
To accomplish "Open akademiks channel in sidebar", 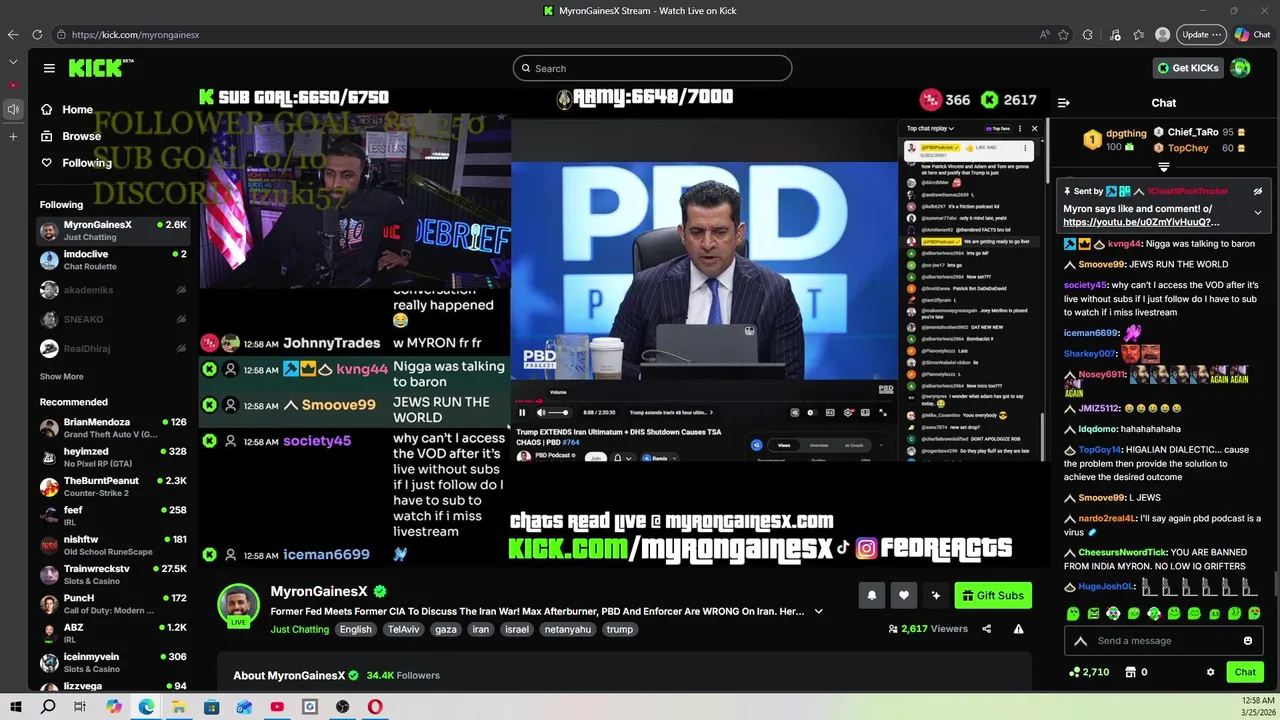I will point(113,290).
